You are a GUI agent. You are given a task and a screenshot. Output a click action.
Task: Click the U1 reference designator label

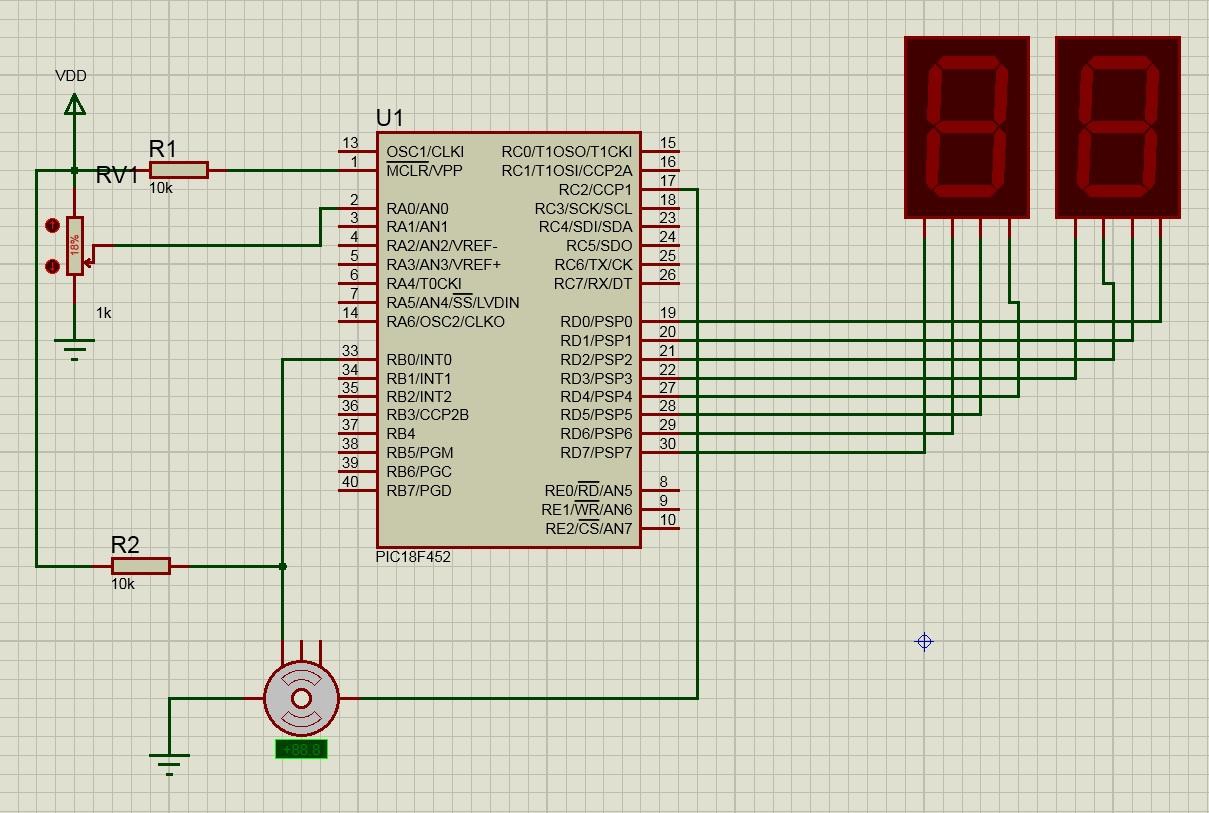[388, 117]
